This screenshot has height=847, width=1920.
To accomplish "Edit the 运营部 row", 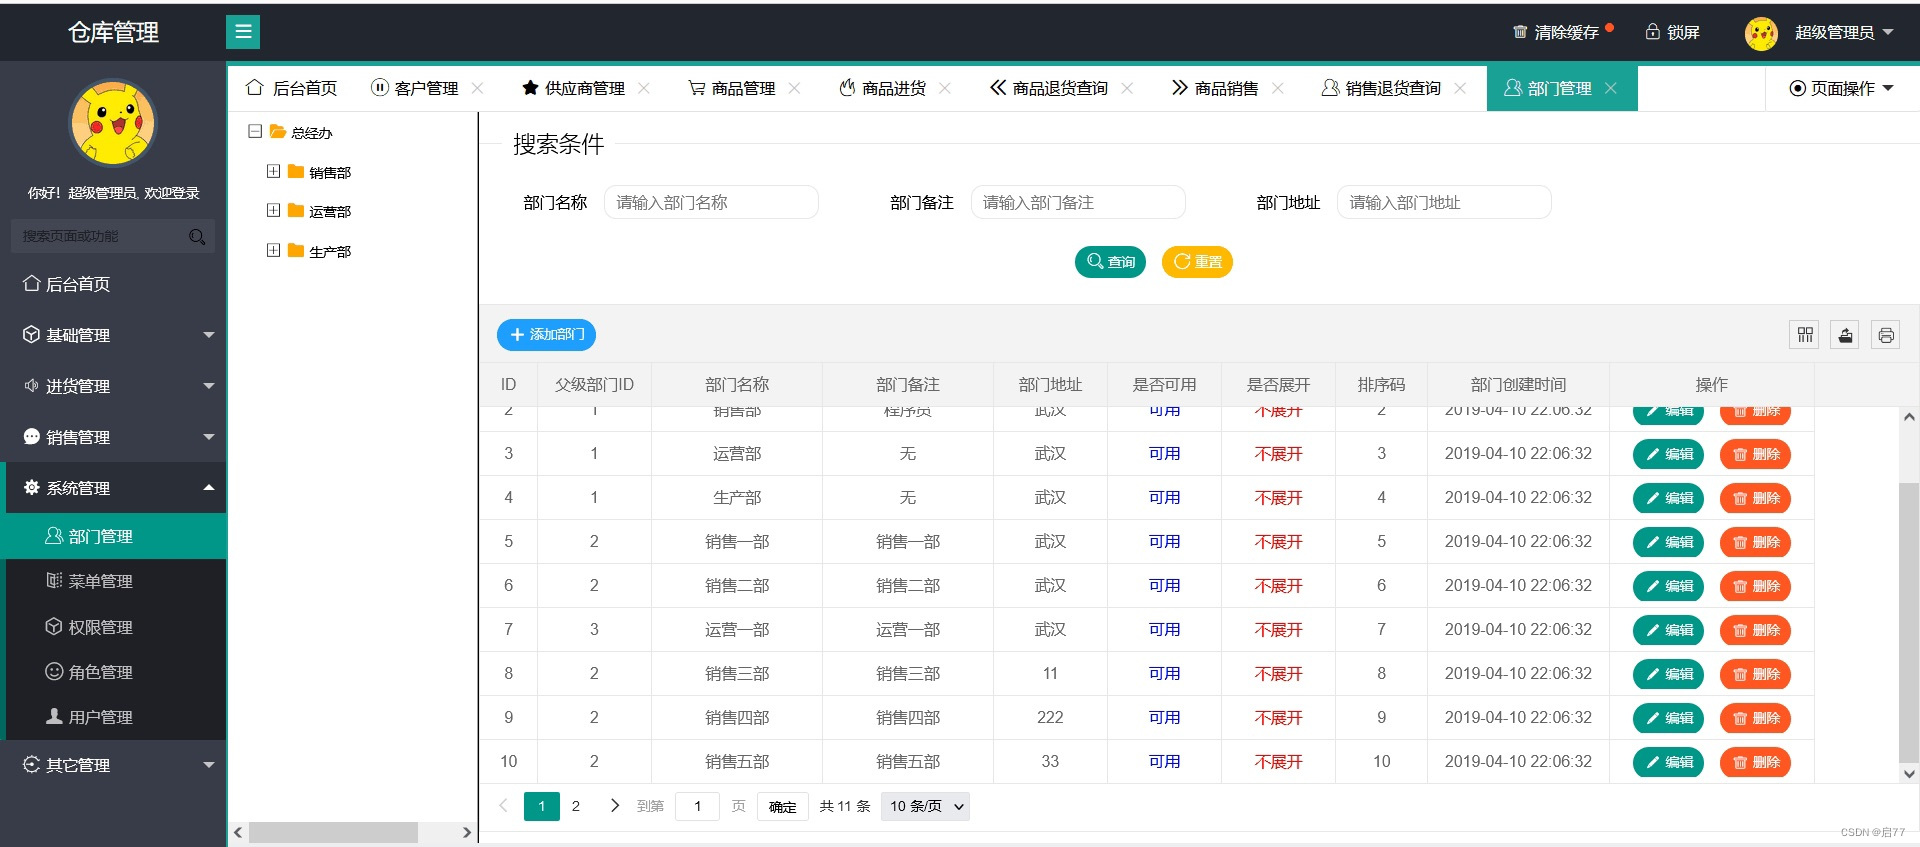I will (1668, 454).
